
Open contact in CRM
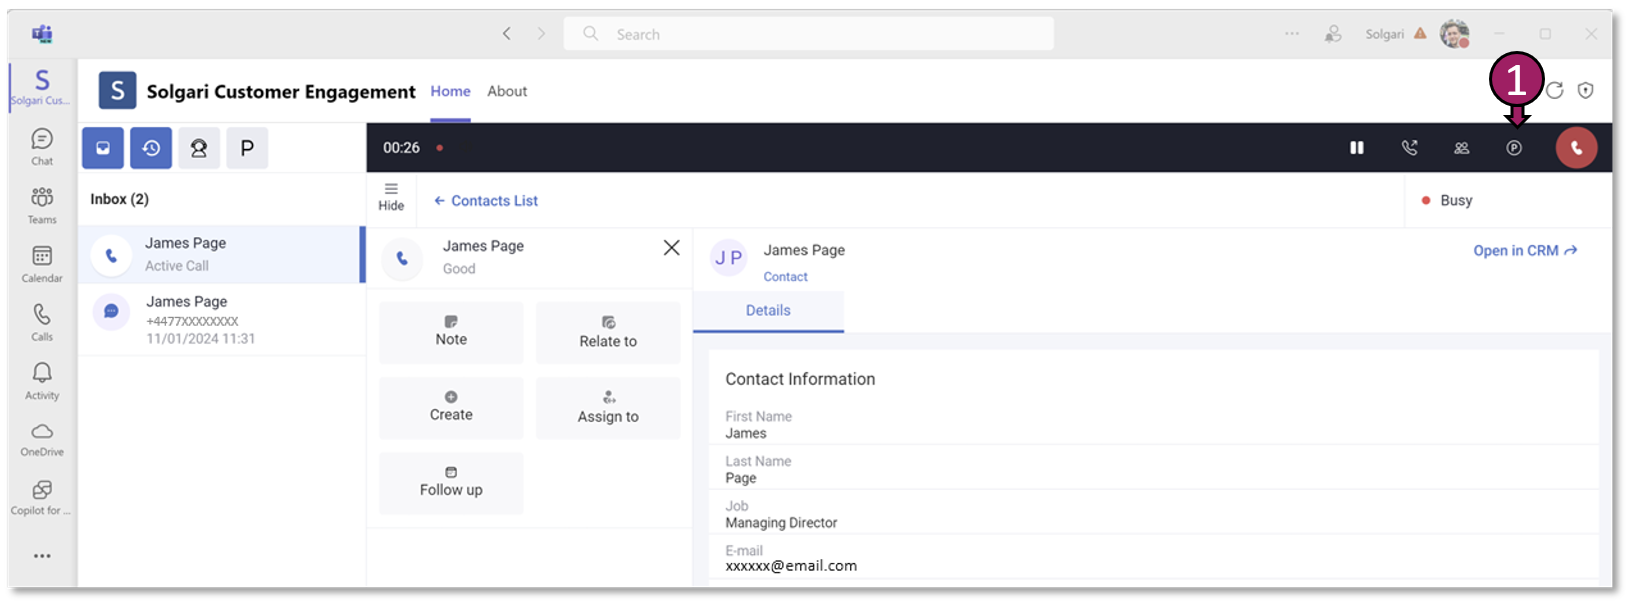pyautogui.click(x=1524, y=251)
